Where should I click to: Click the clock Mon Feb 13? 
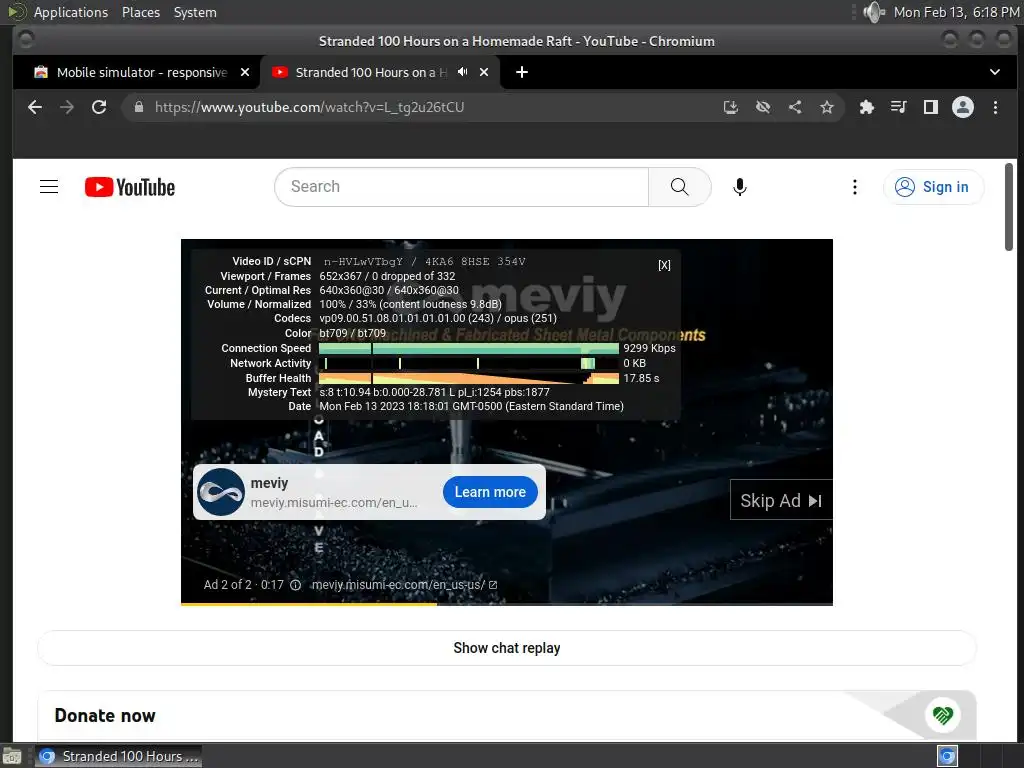click(956, 12)
